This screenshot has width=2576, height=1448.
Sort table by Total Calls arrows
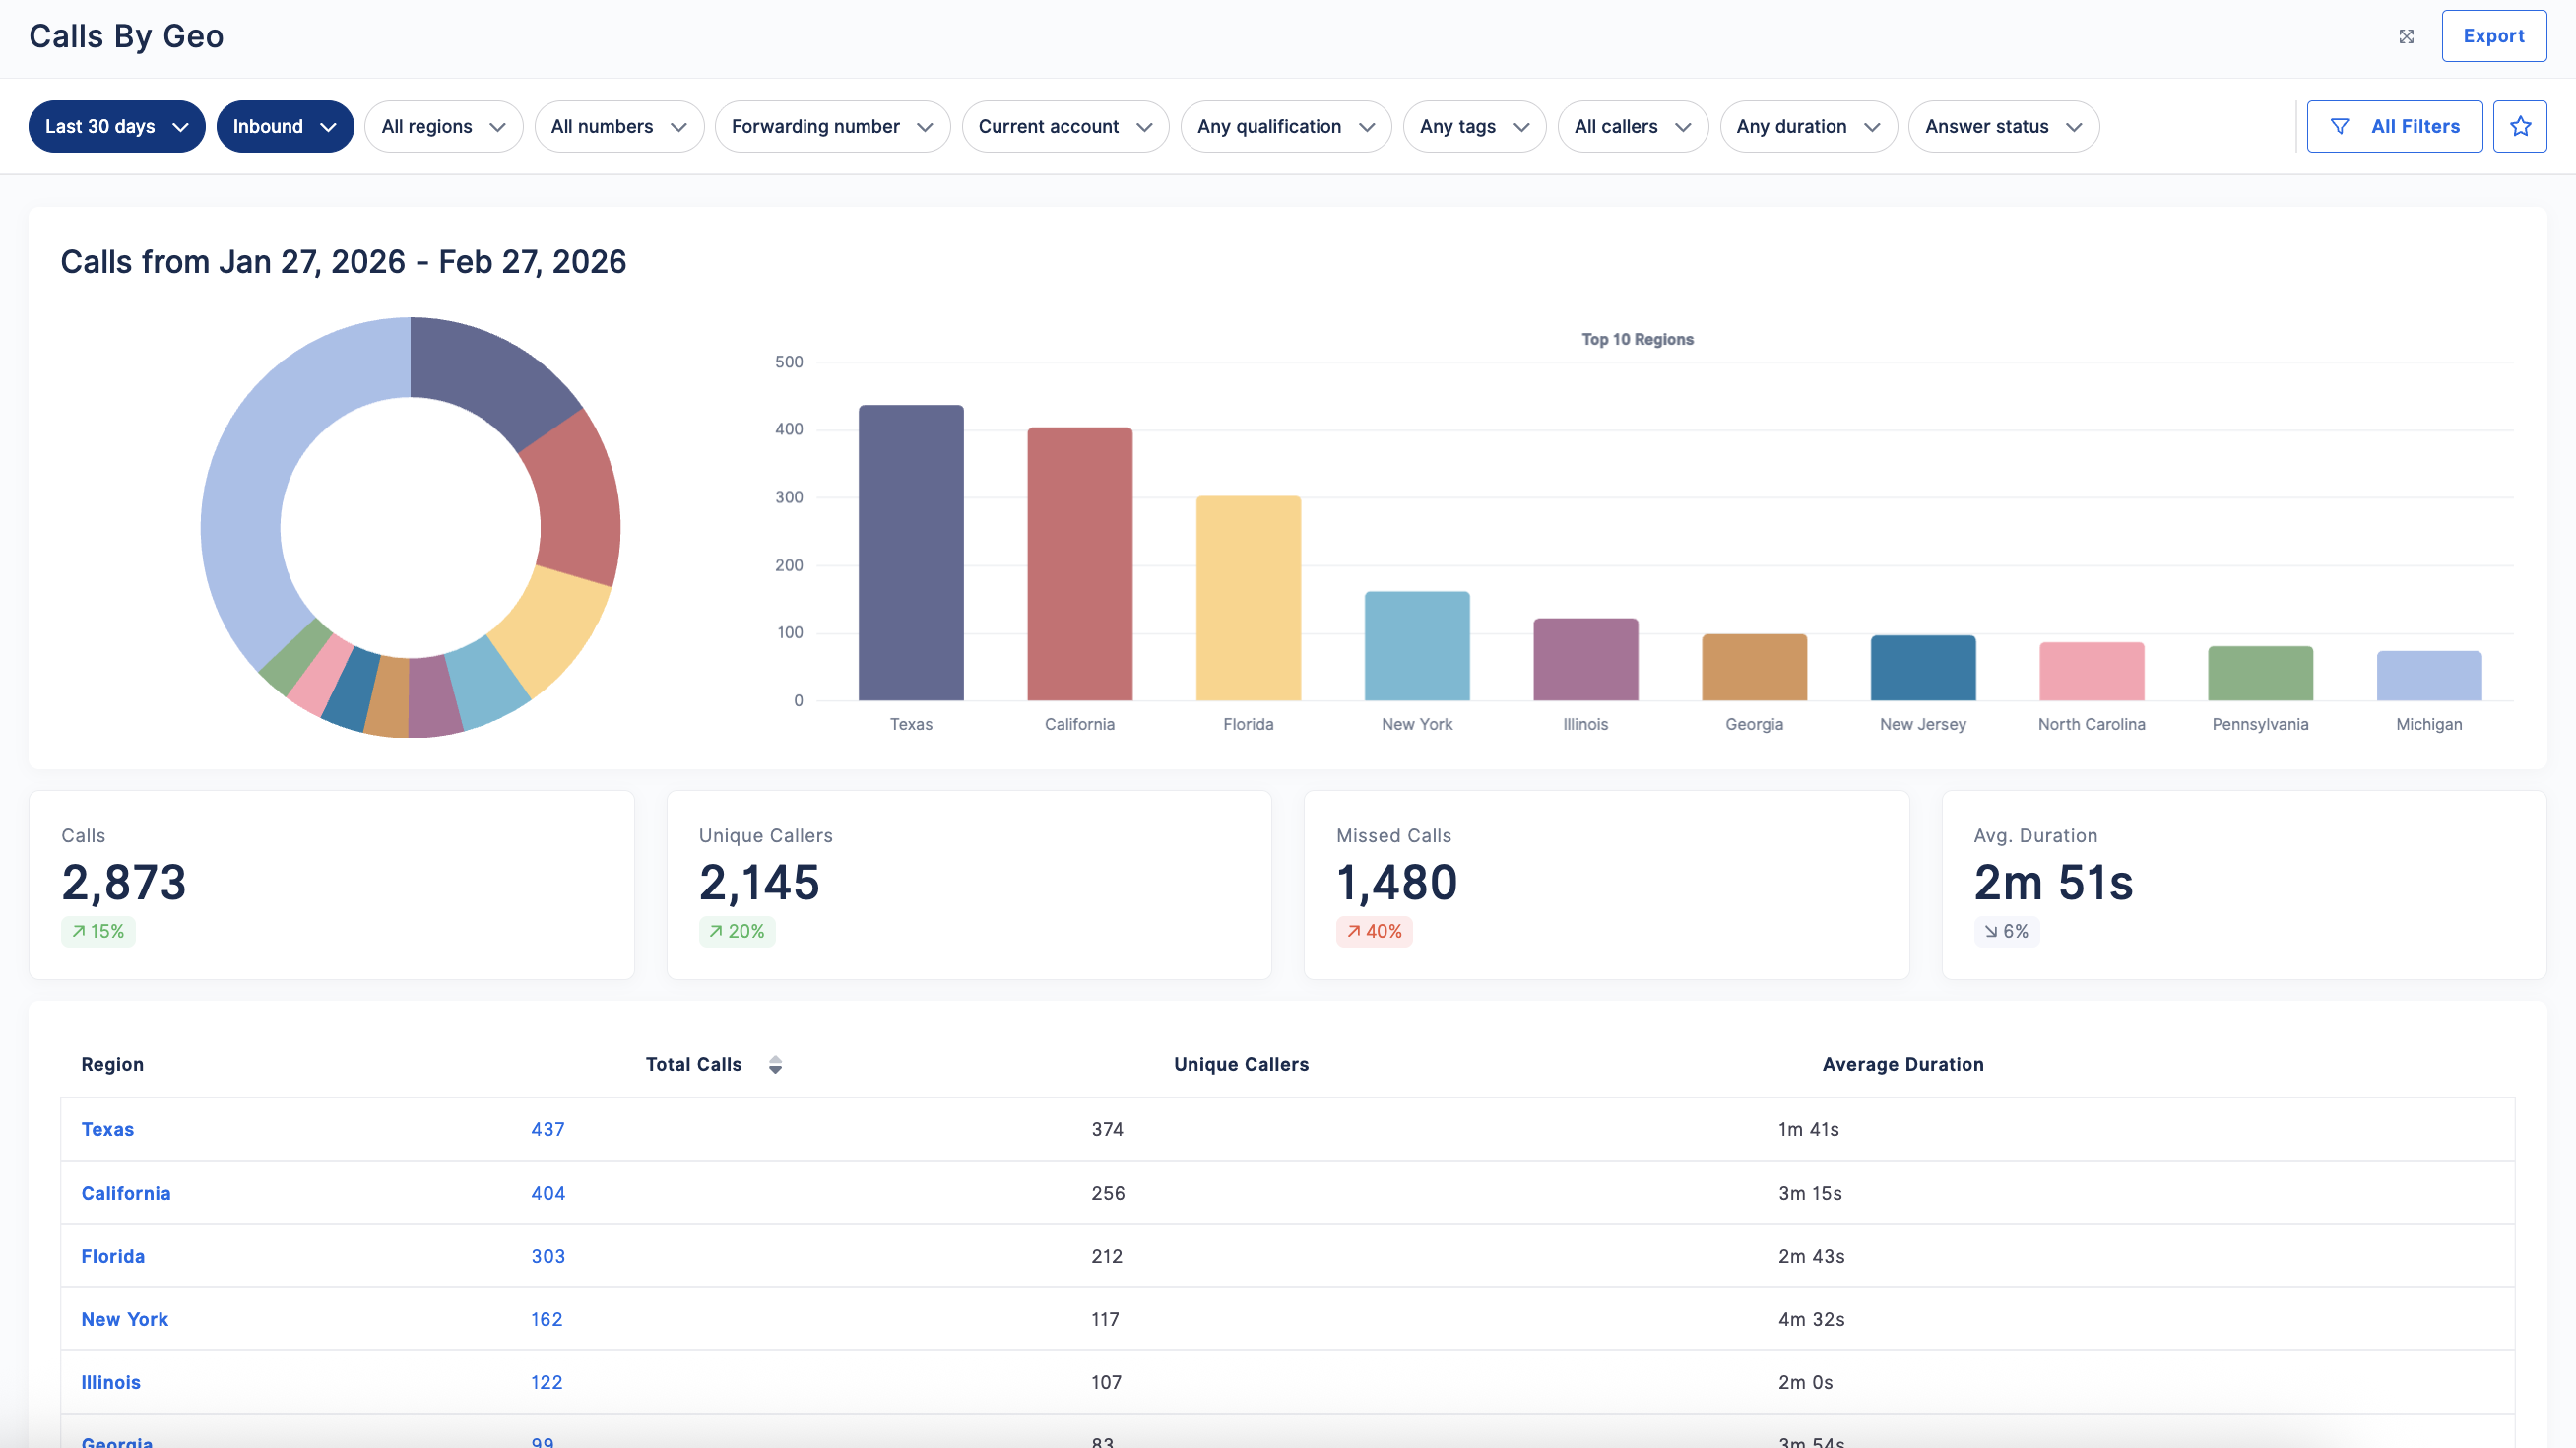(x=775, y=1065)
